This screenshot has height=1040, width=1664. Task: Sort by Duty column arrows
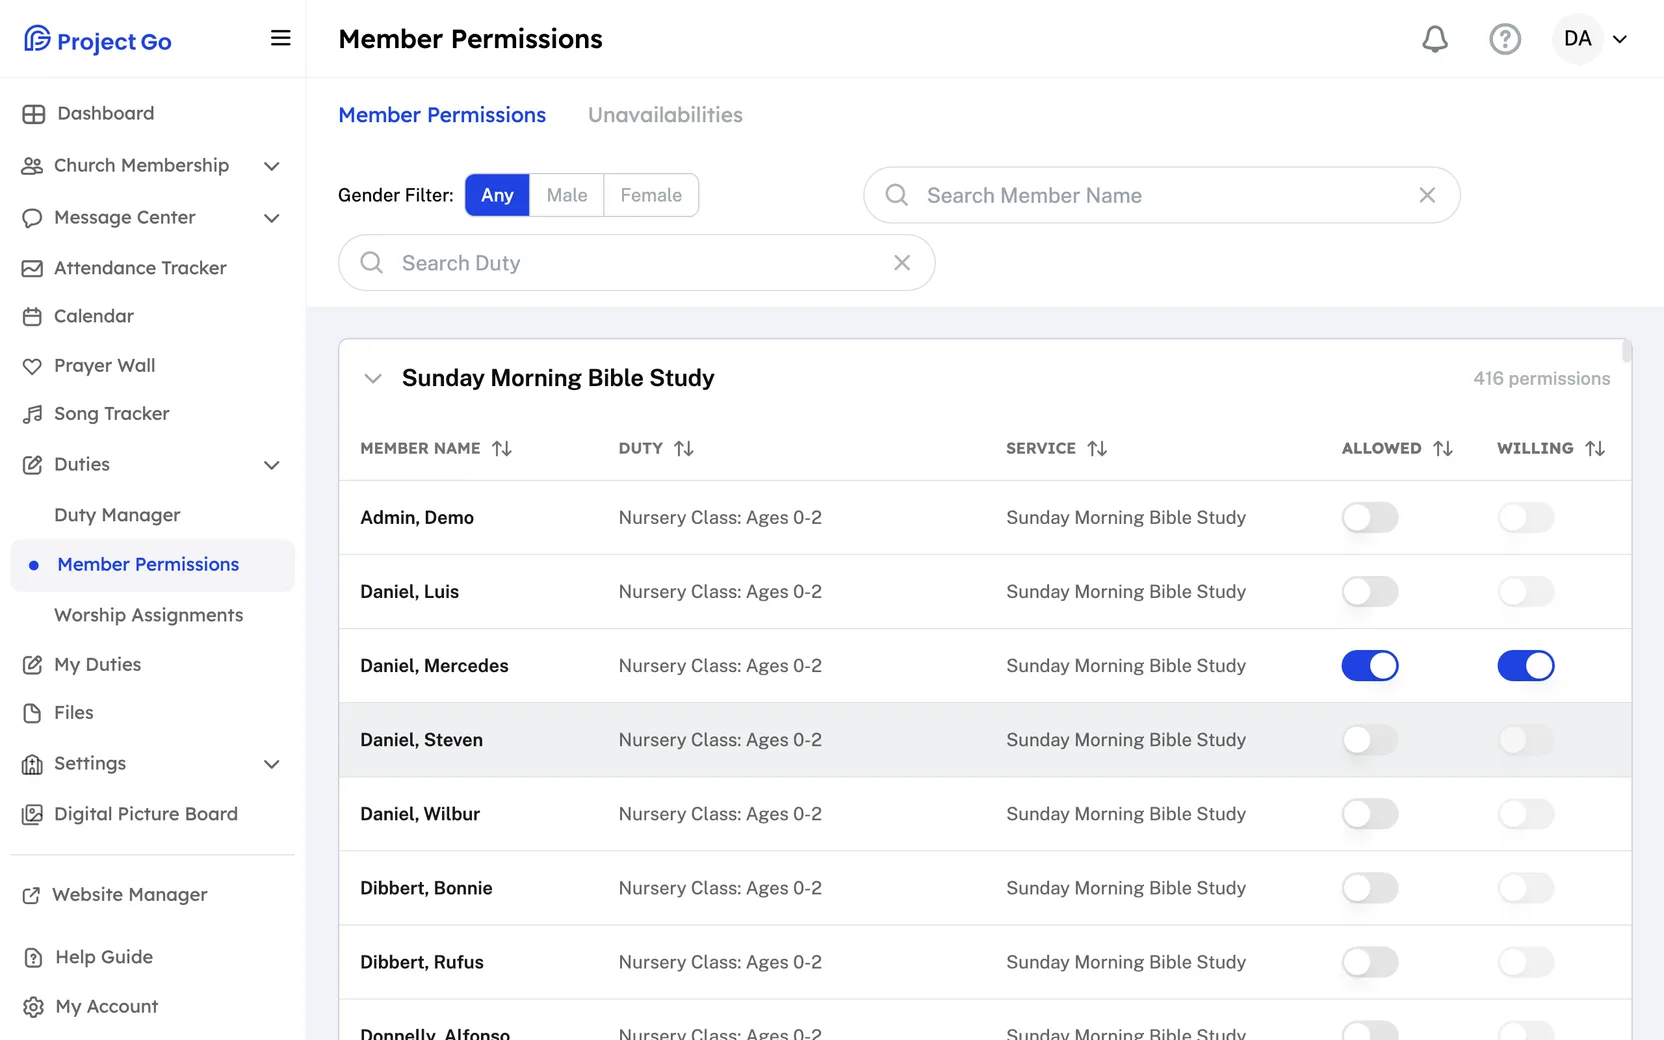pos(684,448)
